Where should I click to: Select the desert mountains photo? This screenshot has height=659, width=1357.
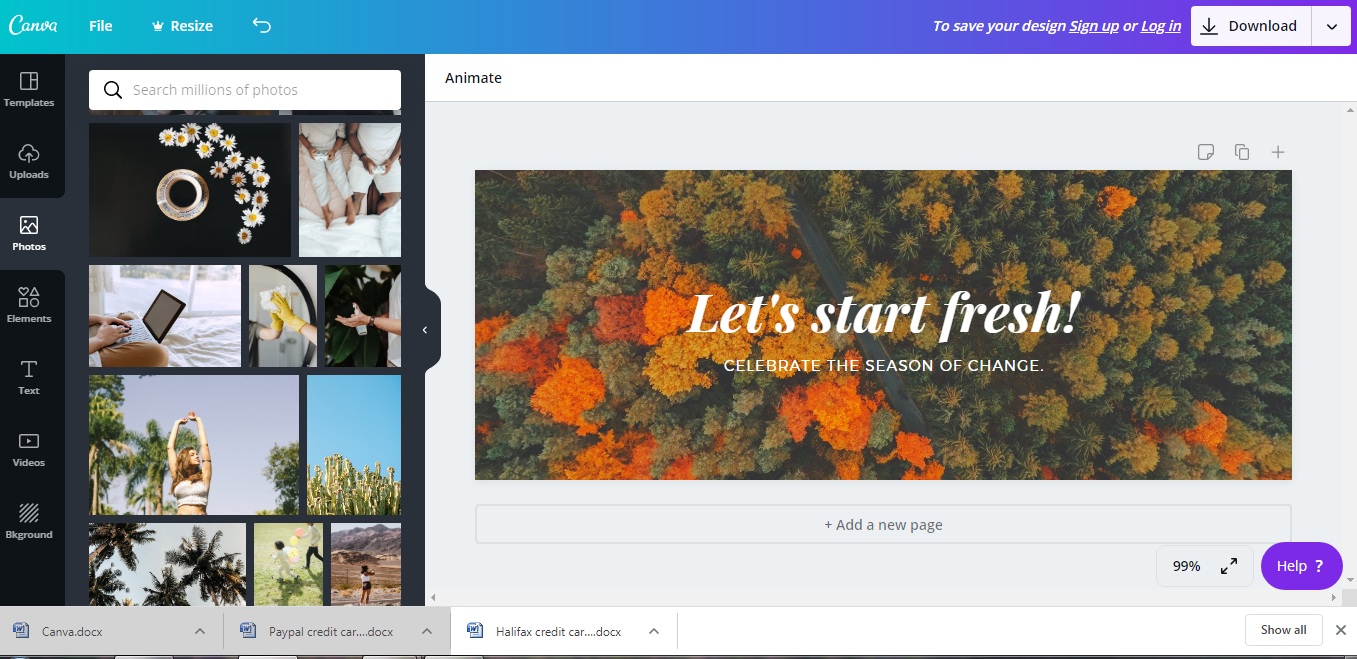pyautogui.click(x=366, y=564)
